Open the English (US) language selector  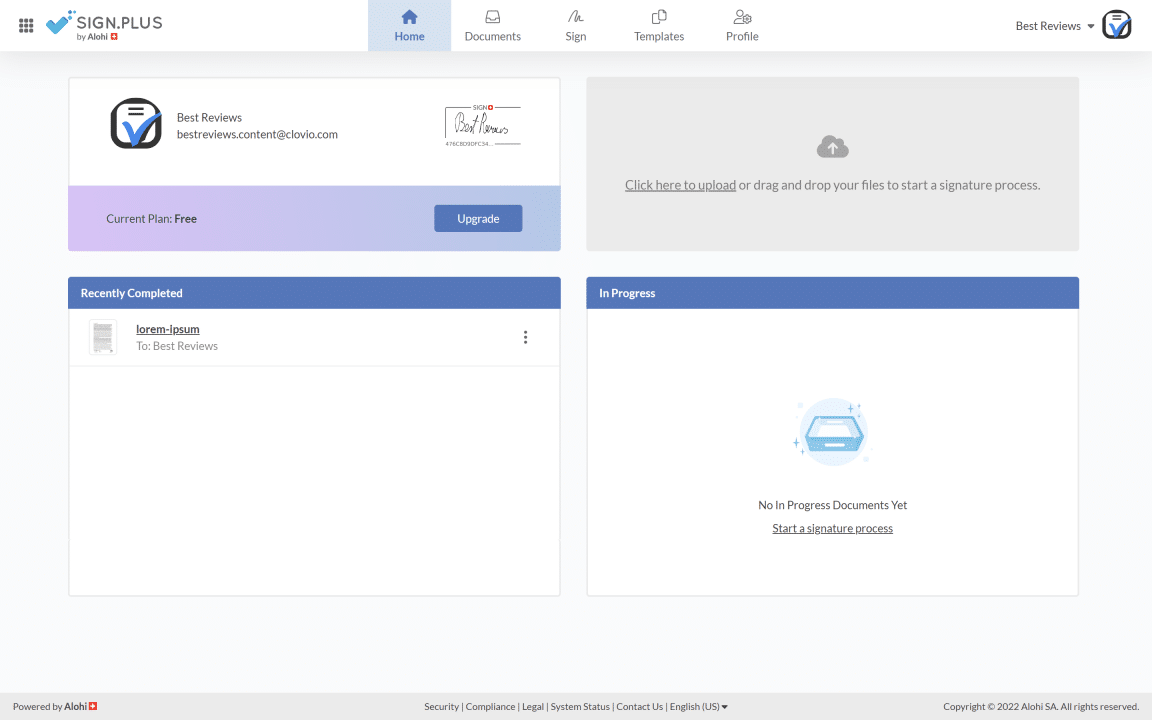(698, 706)
